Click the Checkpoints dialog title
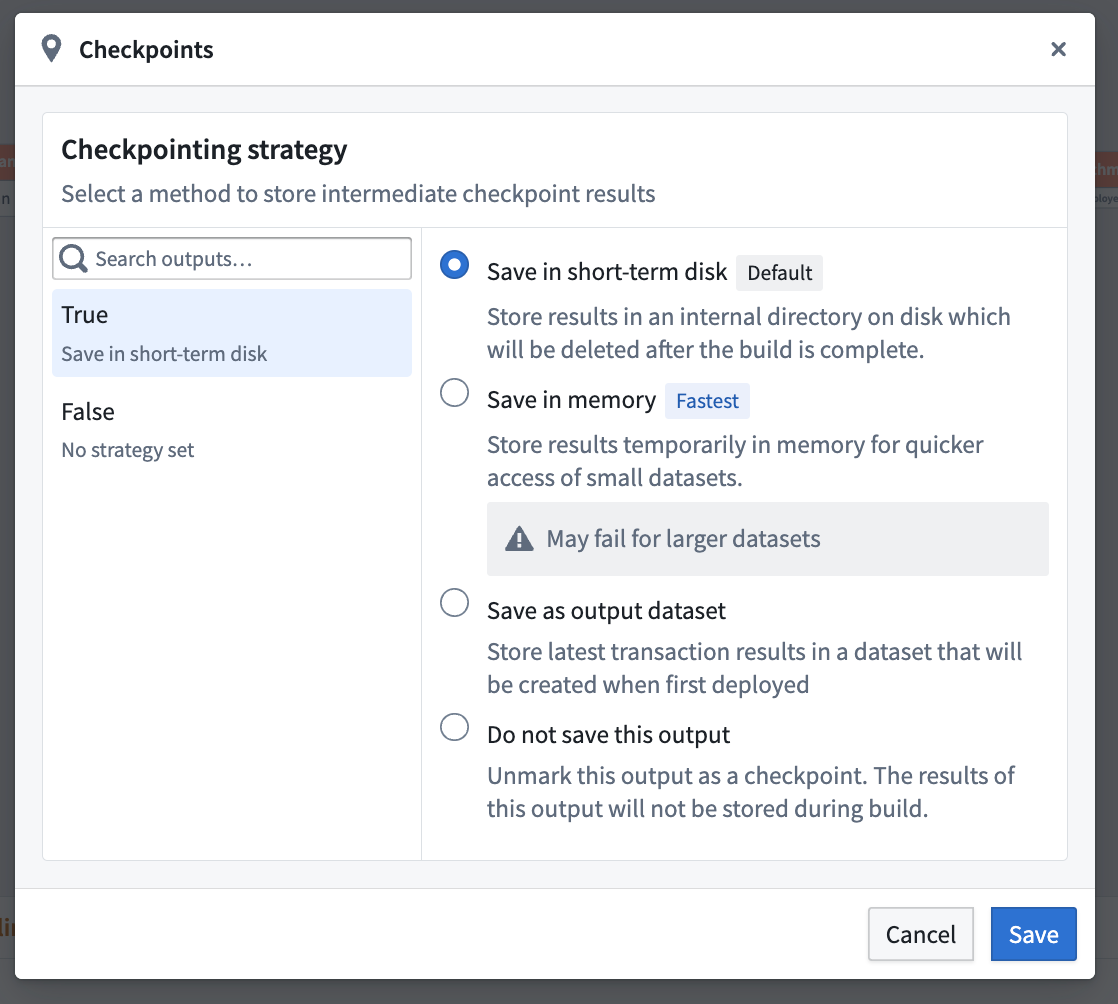This screenshot has width=1118, height=1004. tap(146, 49)
